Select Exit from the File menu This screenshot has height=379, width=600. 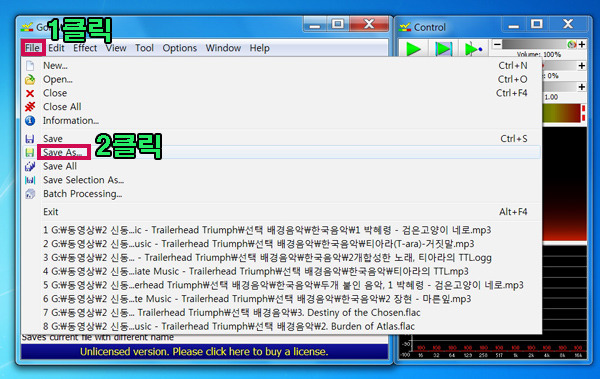click(281, 212)
